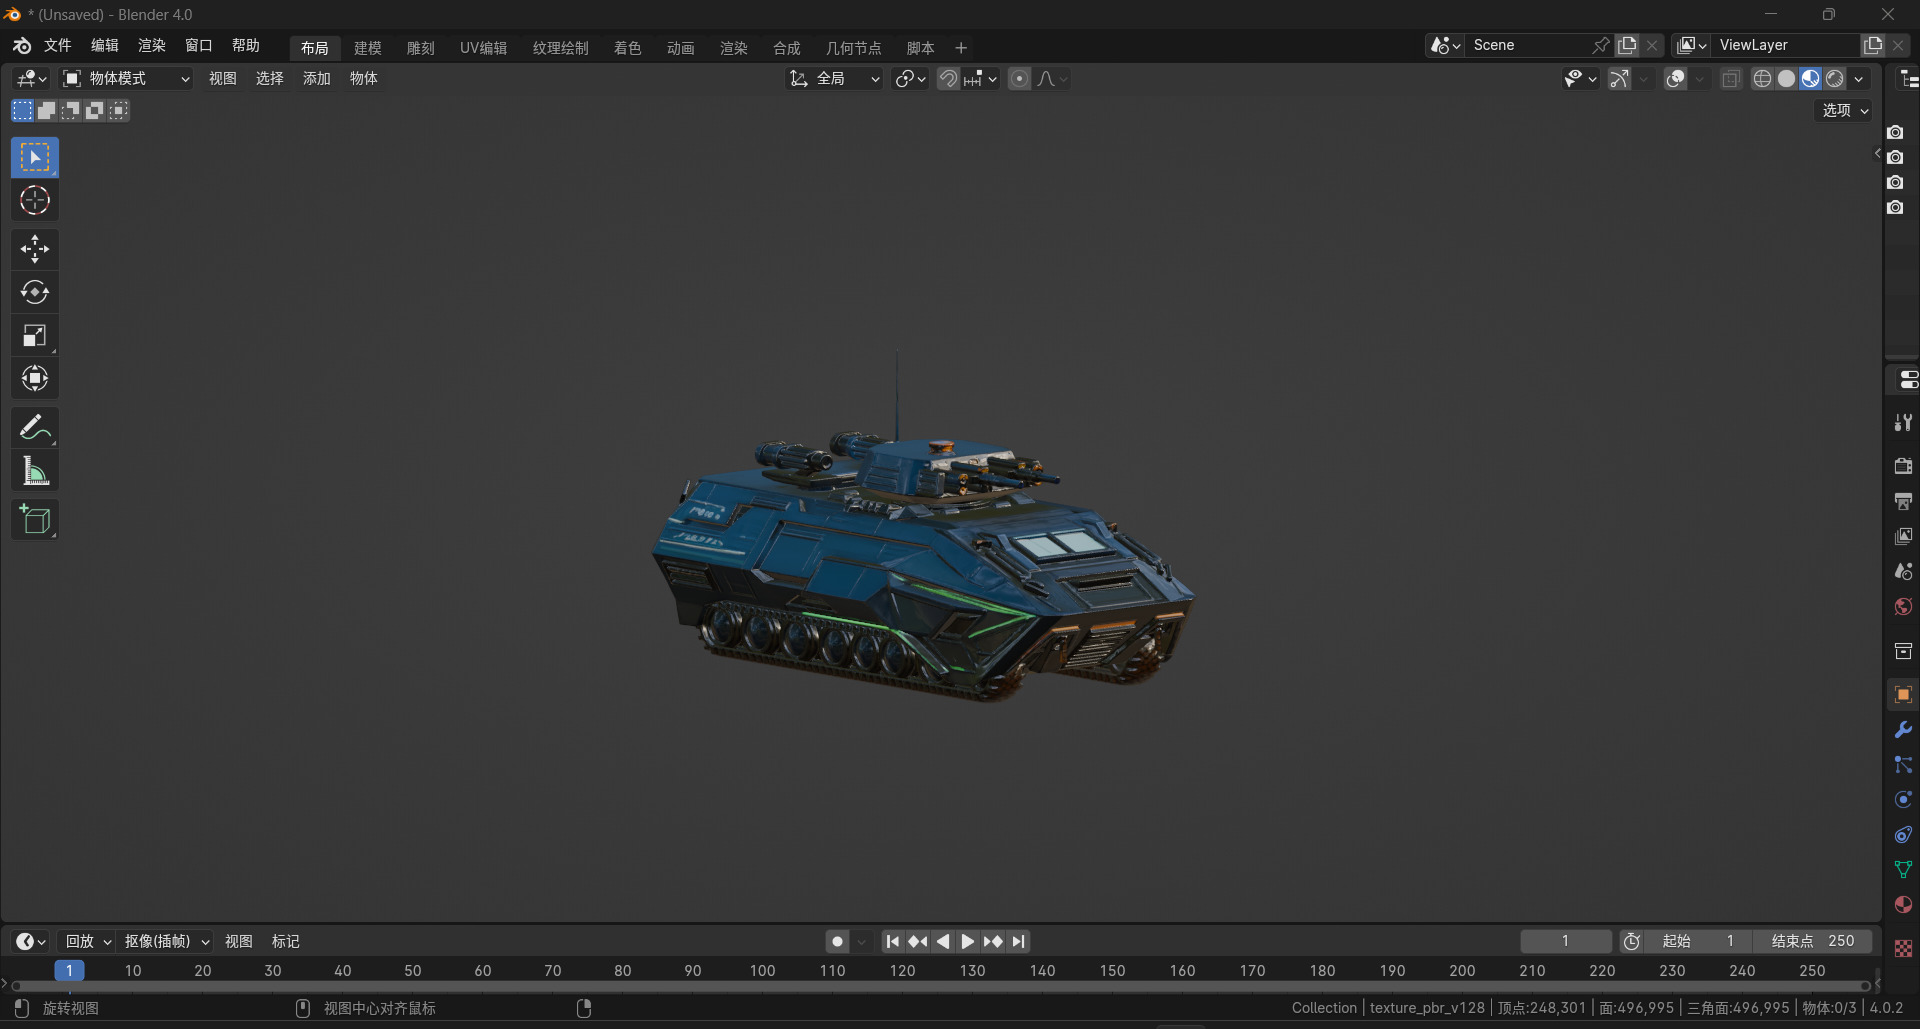Switch to Rendered viewport shading

1834,79
